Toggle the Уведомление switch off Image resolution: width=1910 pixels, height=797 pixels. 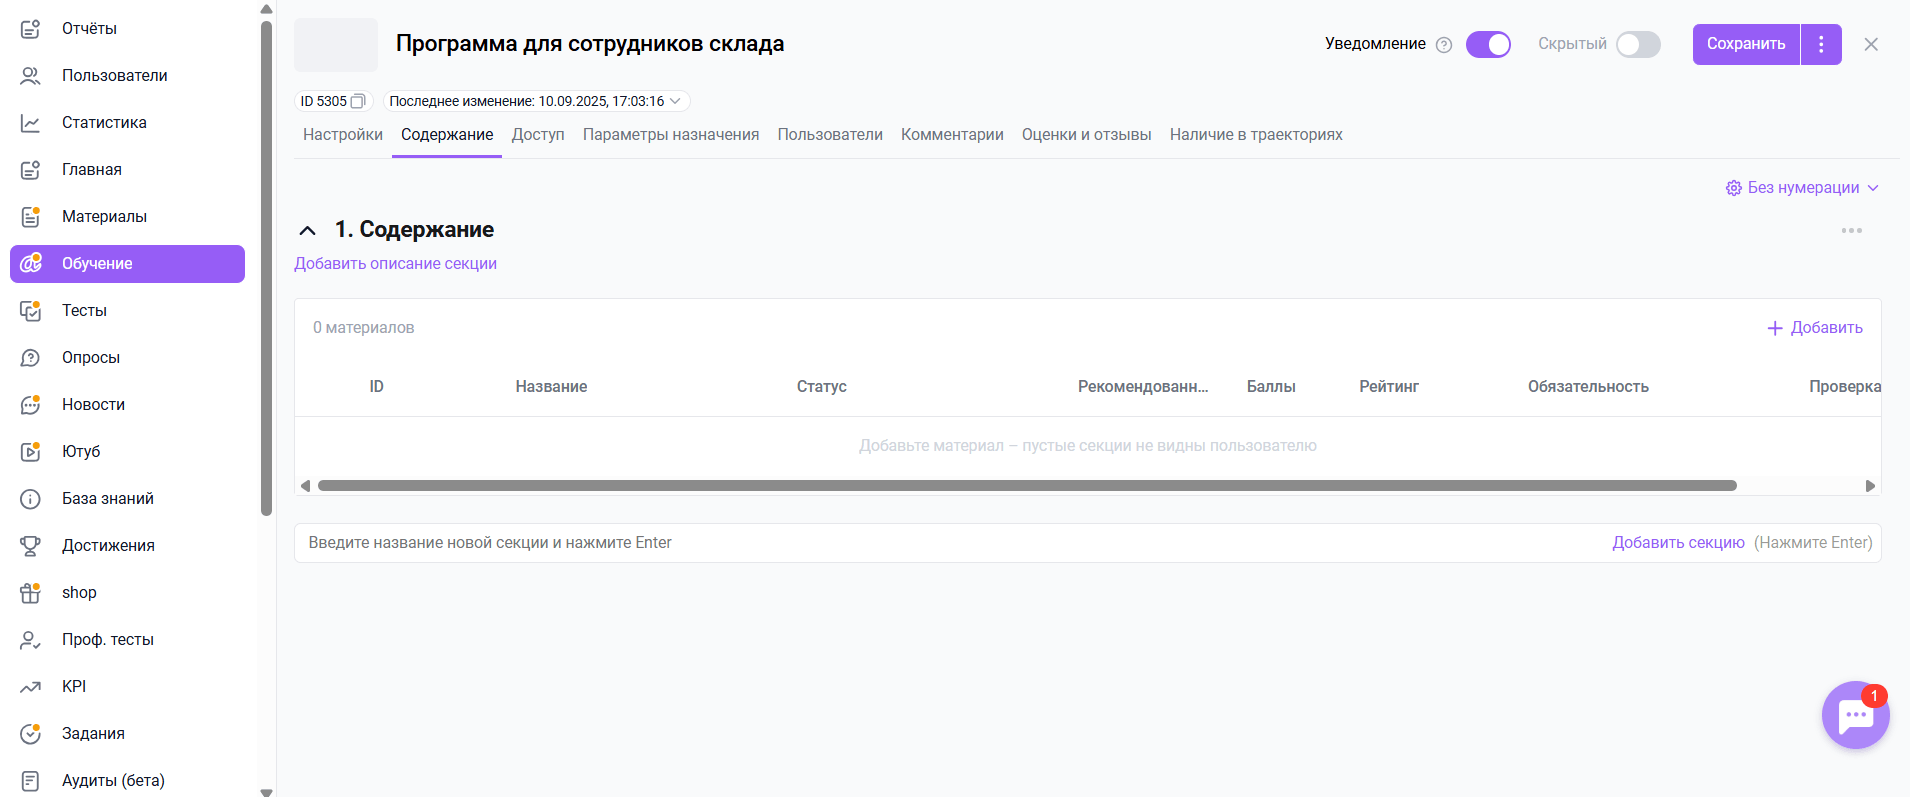(1488, 45)
